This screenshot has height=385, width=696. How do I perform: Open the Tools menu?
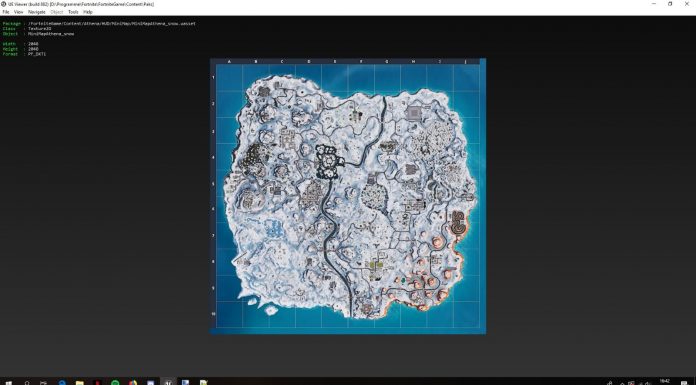tap(73, 12)
